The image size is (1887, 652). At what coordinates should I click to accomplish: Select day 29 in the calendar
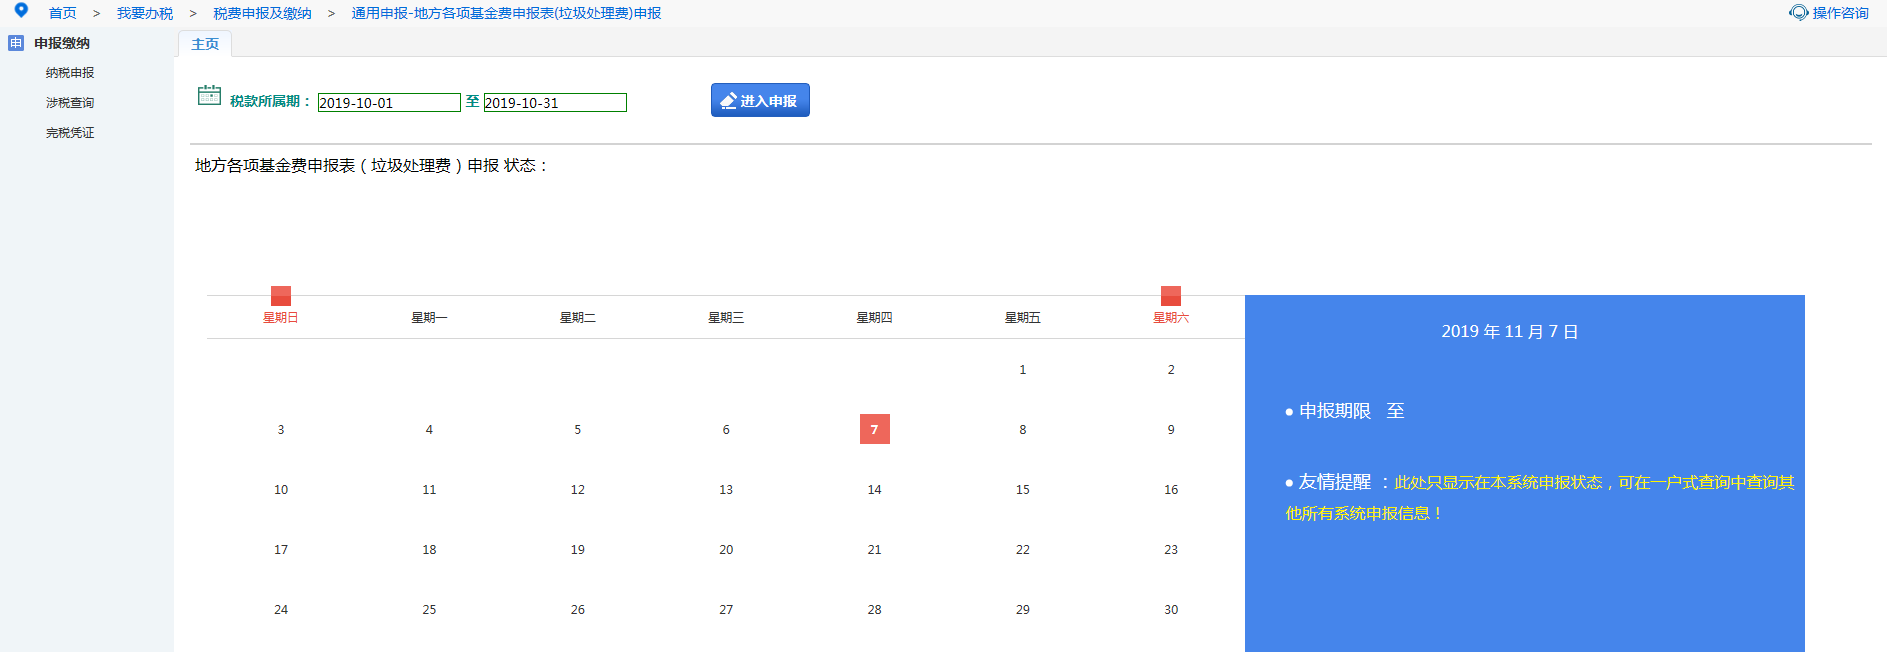1023,610
